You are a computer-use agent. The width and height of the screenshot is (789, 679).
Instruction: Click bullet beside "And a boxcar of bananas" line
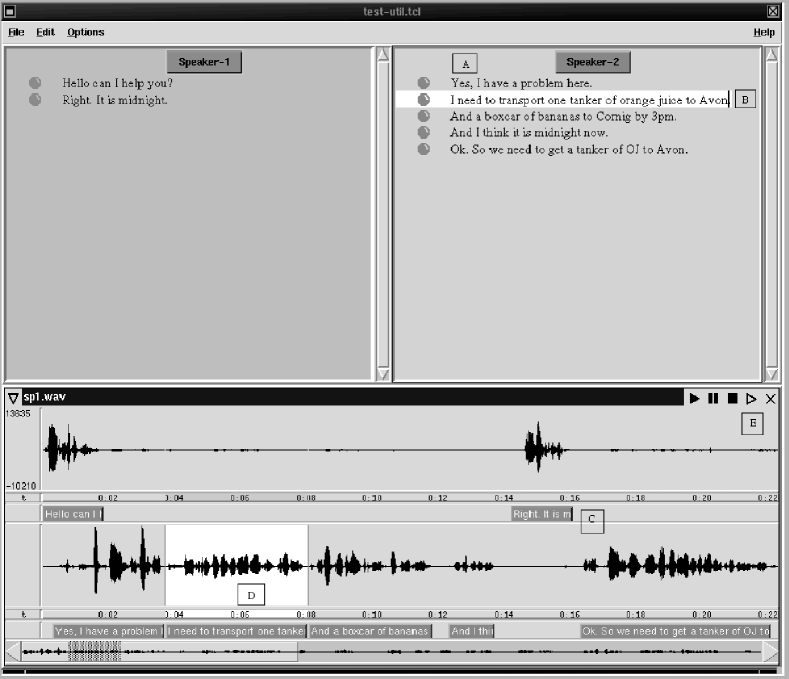[424, 116]
